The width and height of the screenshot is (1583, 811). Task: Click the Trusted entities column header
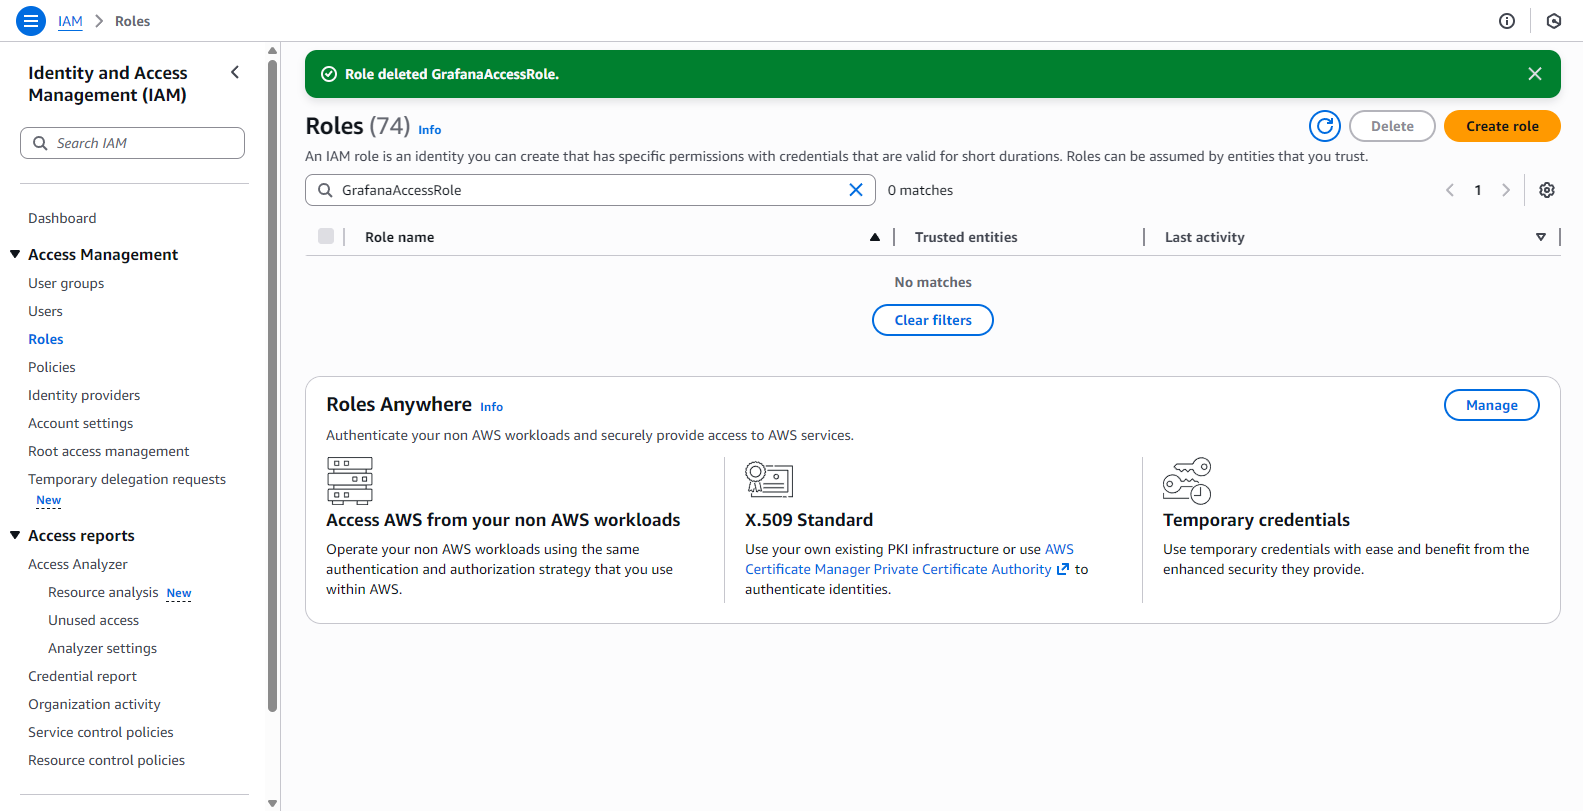[x=966, y=237]
